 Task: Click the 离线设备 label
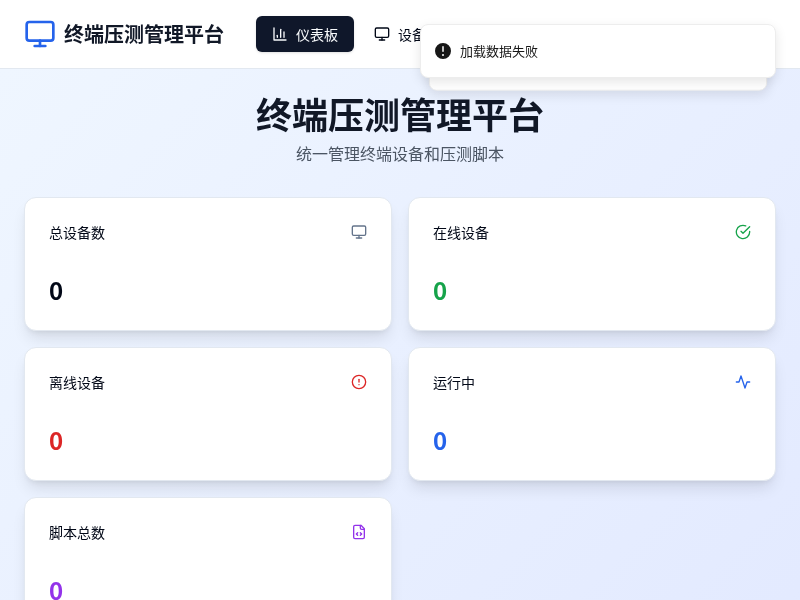77,383
